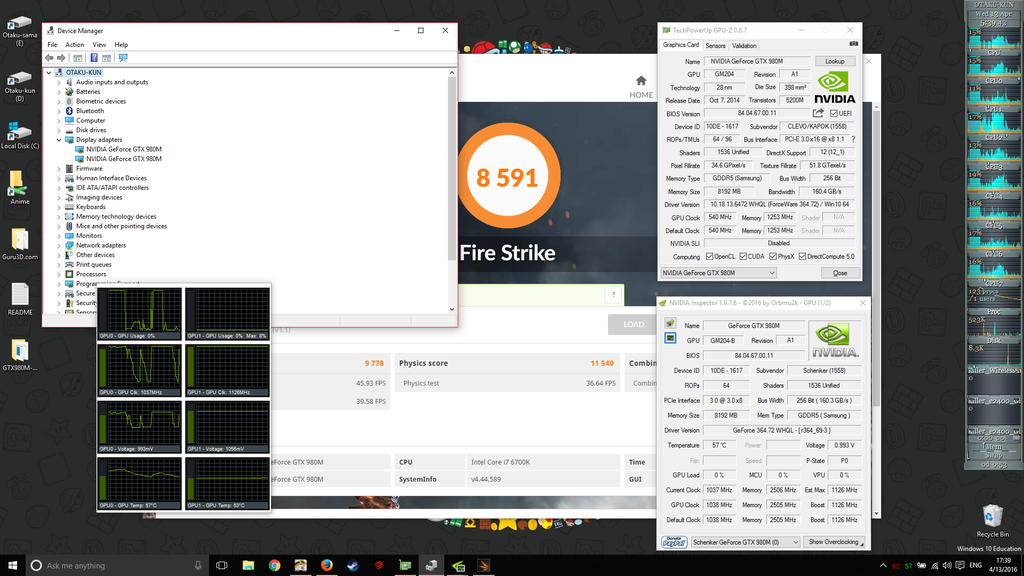Click the question mark button on 3DMark page
The width and height of the screenshot is (1024, 576).
click(x=613, y=295)
